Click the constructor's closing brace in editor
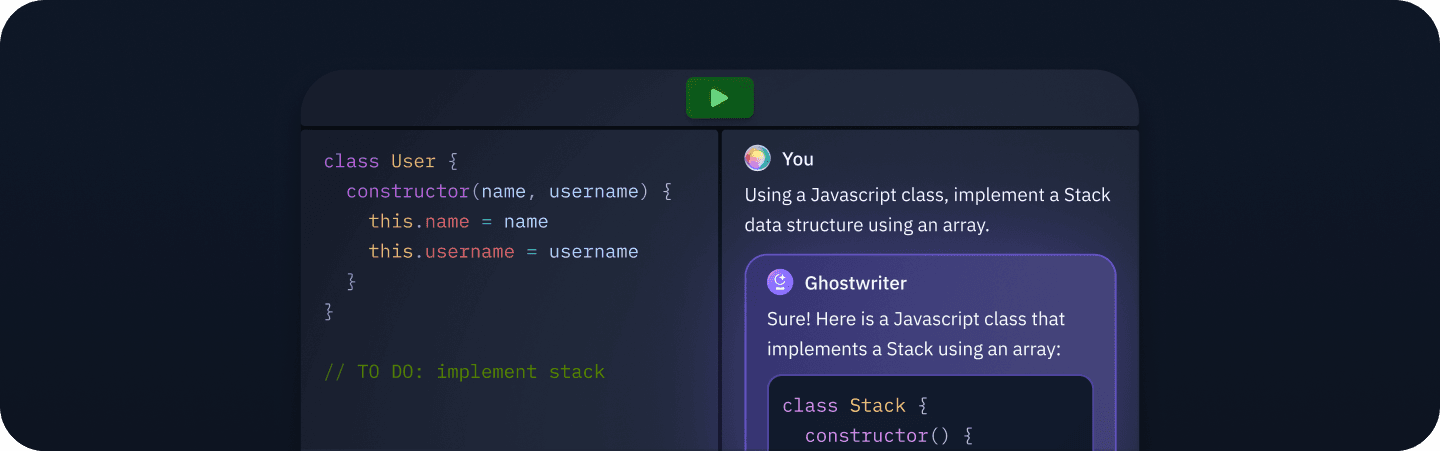1440x451 pixels. [351, 281]
